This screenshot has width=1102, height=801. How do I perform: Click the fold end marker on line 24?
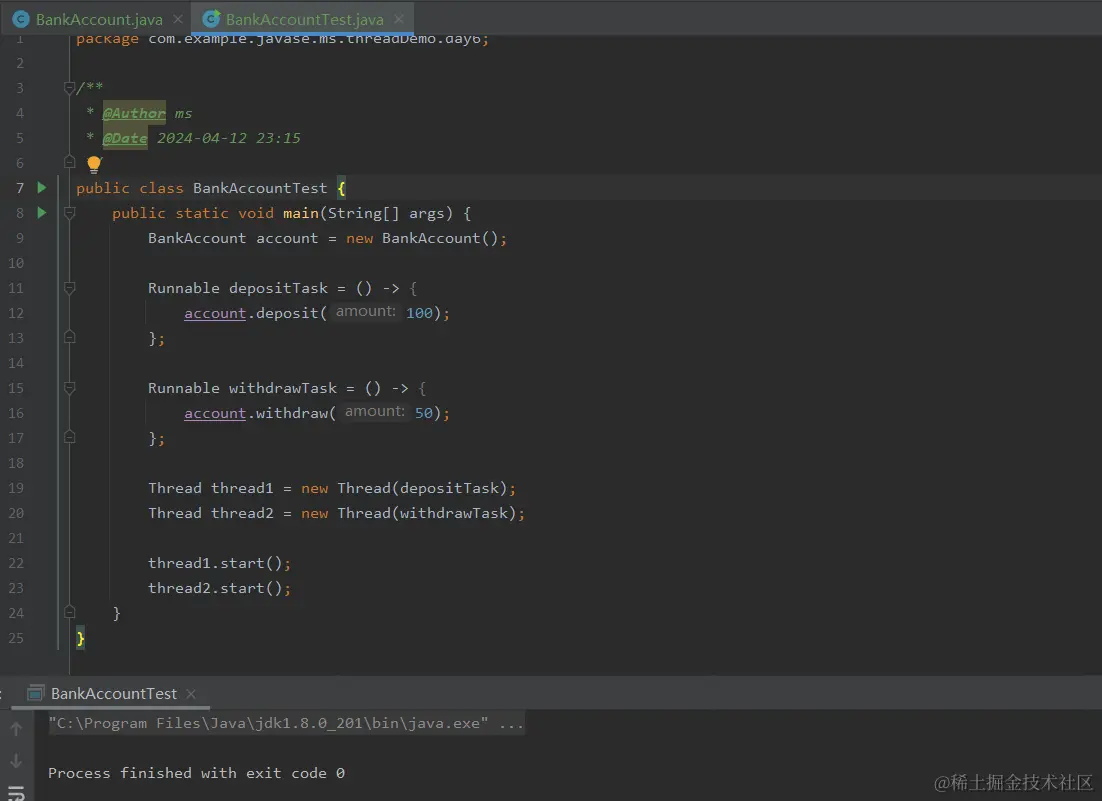click(69, 612)
